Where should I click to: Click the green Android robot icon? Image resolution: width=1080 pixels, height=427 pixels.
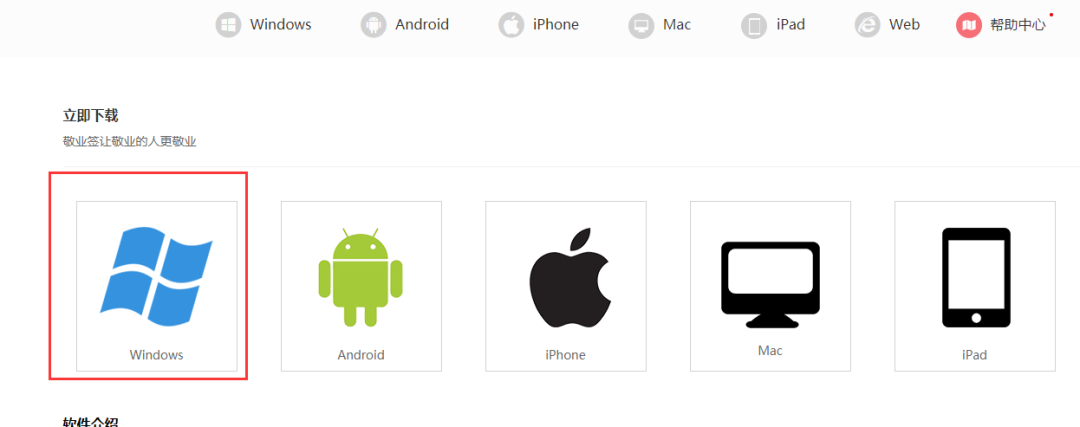360,277
